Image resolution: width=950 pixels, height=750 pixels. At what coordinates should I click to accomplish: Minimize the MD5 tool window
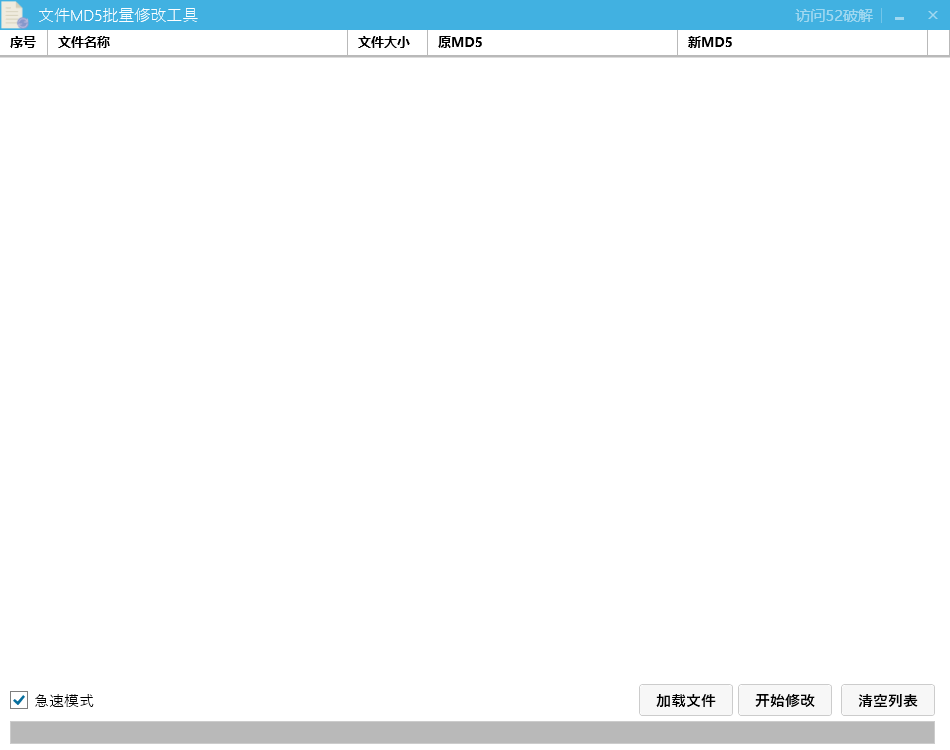click(900, 16)
